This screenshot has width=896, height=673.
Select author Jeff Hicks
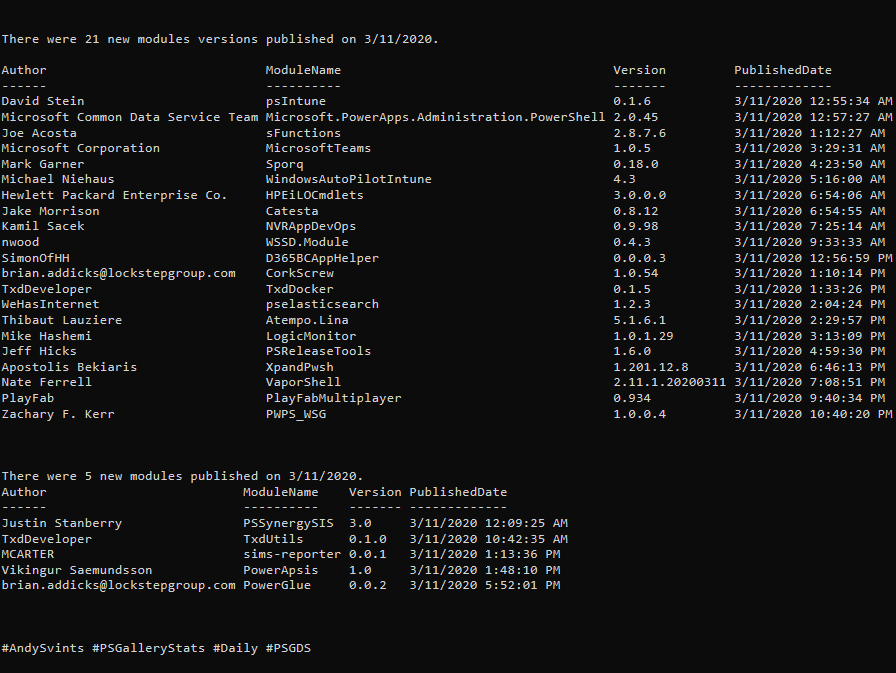coord(39,351)
